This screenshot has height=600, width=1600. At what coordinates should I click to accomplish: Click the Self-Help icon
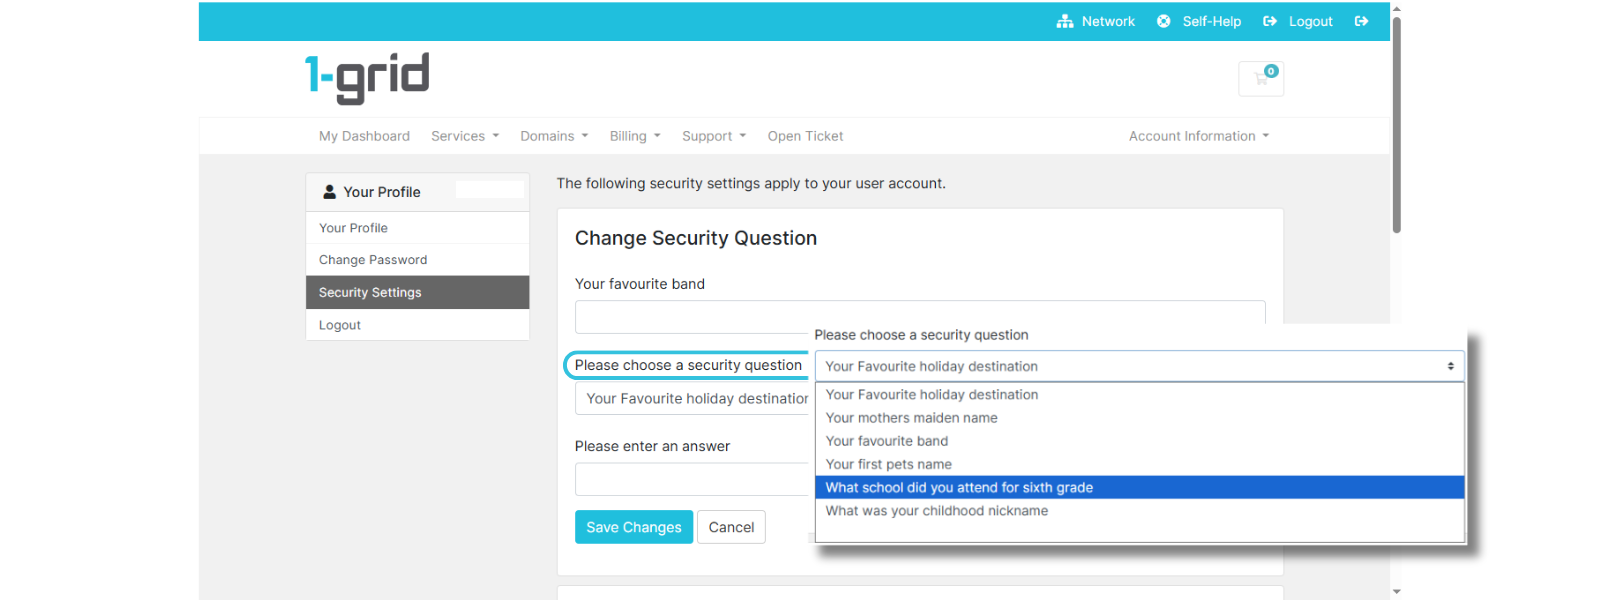tap(1163, 21)
